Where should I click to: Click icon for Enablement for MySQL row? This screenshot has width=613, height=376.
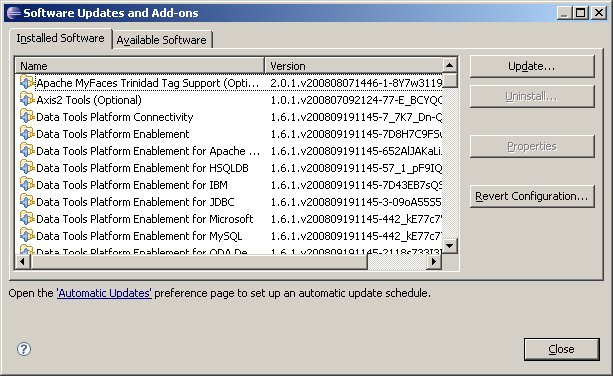pos(27,236)
